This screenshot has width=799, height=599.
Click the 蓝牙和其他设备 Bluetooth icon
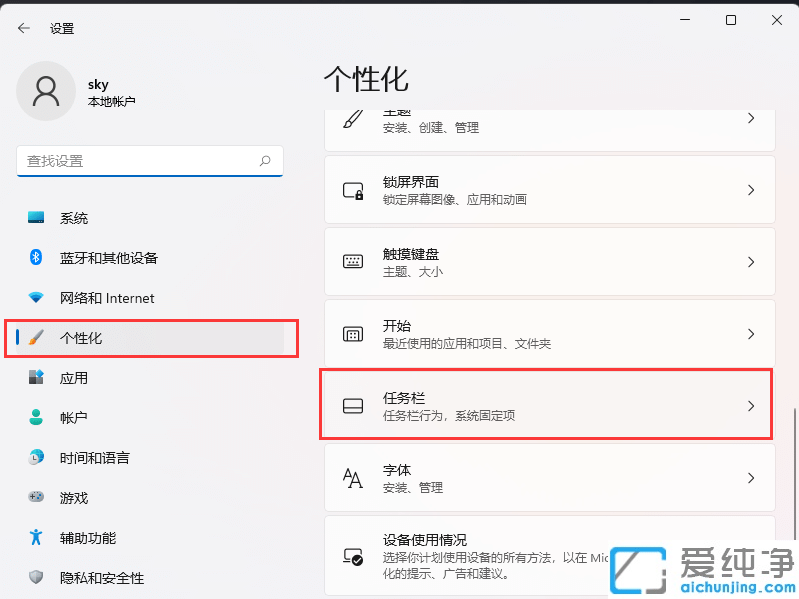[x=36, y=258]
